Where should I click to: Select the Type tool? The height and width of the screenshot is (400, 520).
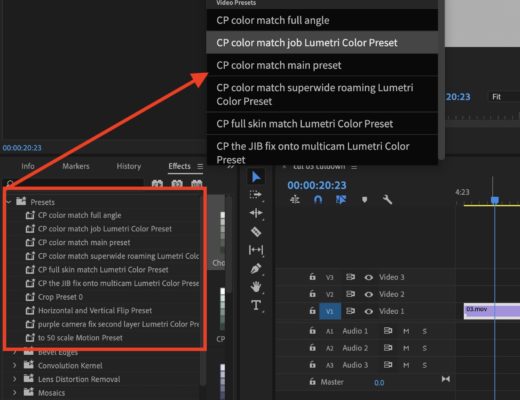point(256,305)
